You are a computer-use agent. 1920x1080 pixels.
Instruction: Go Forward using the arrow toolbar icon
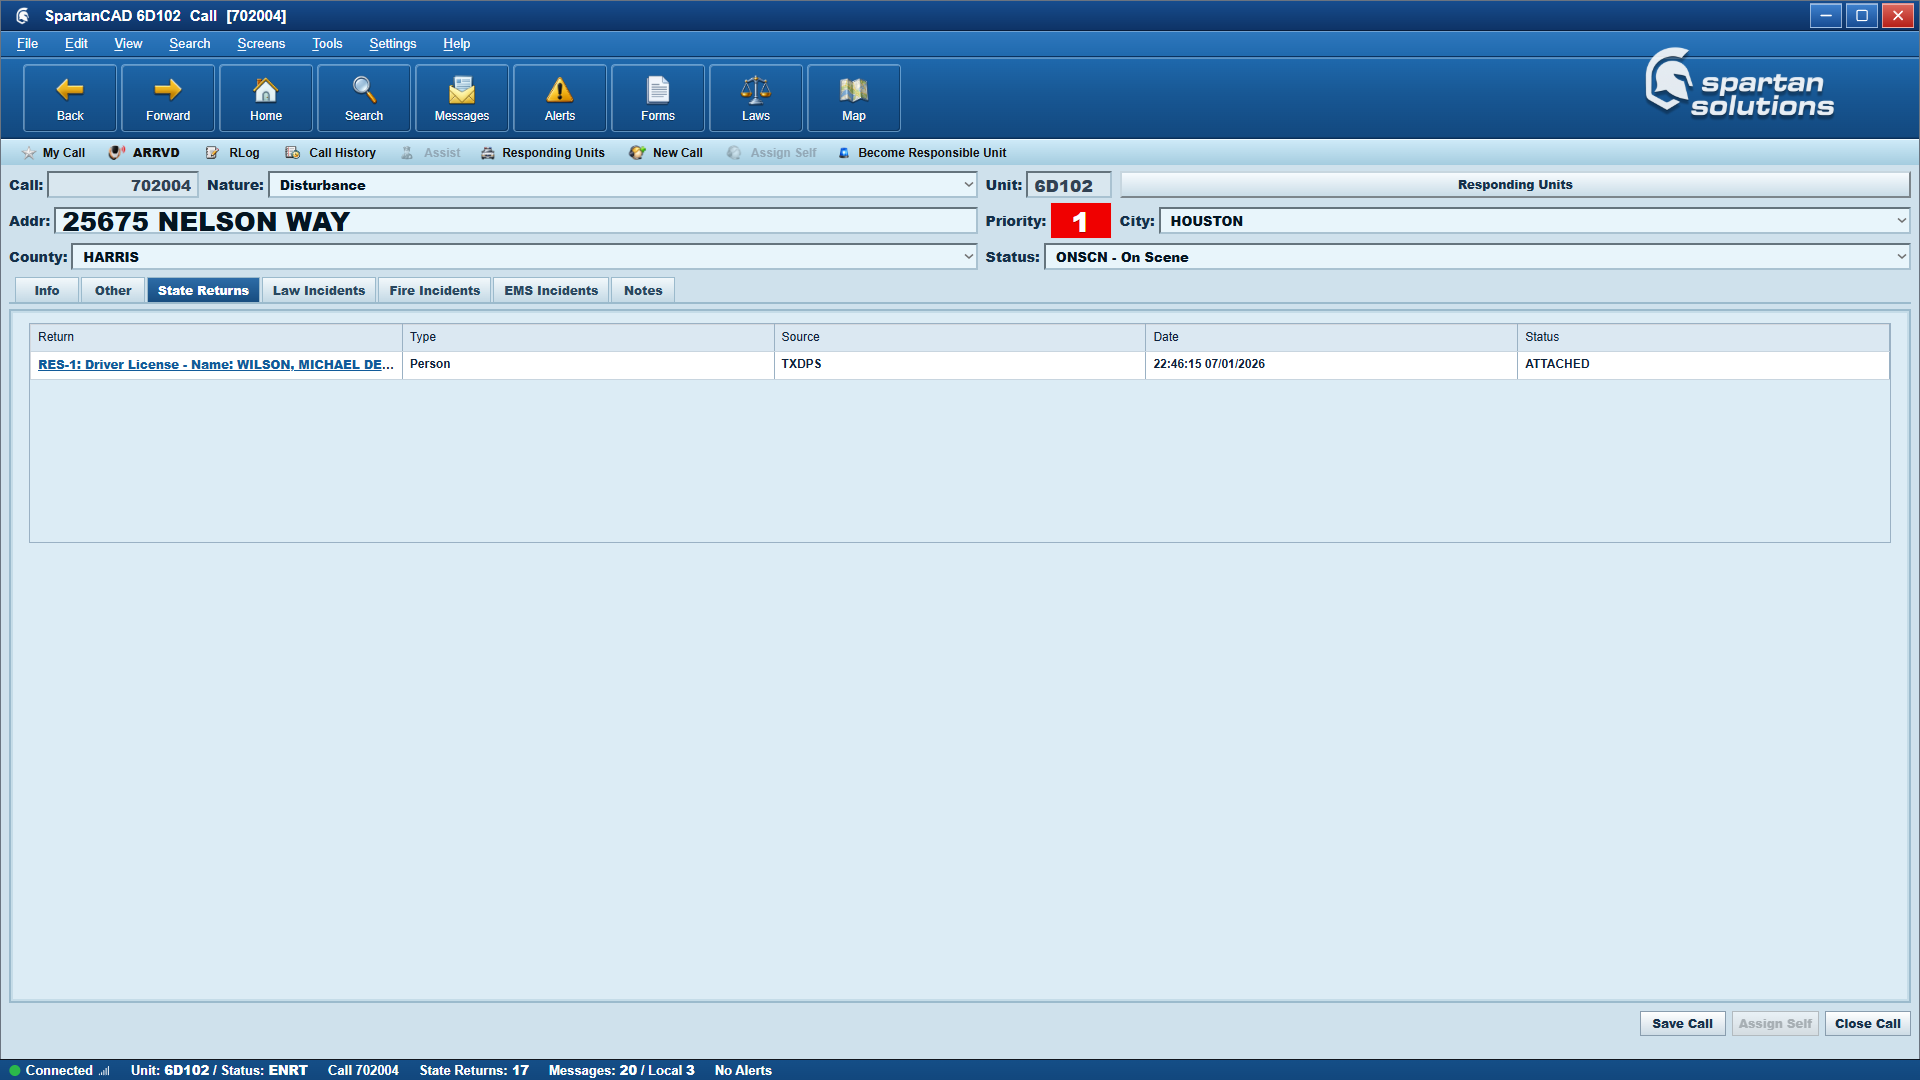pyautogui.click(x=168, y=98)
